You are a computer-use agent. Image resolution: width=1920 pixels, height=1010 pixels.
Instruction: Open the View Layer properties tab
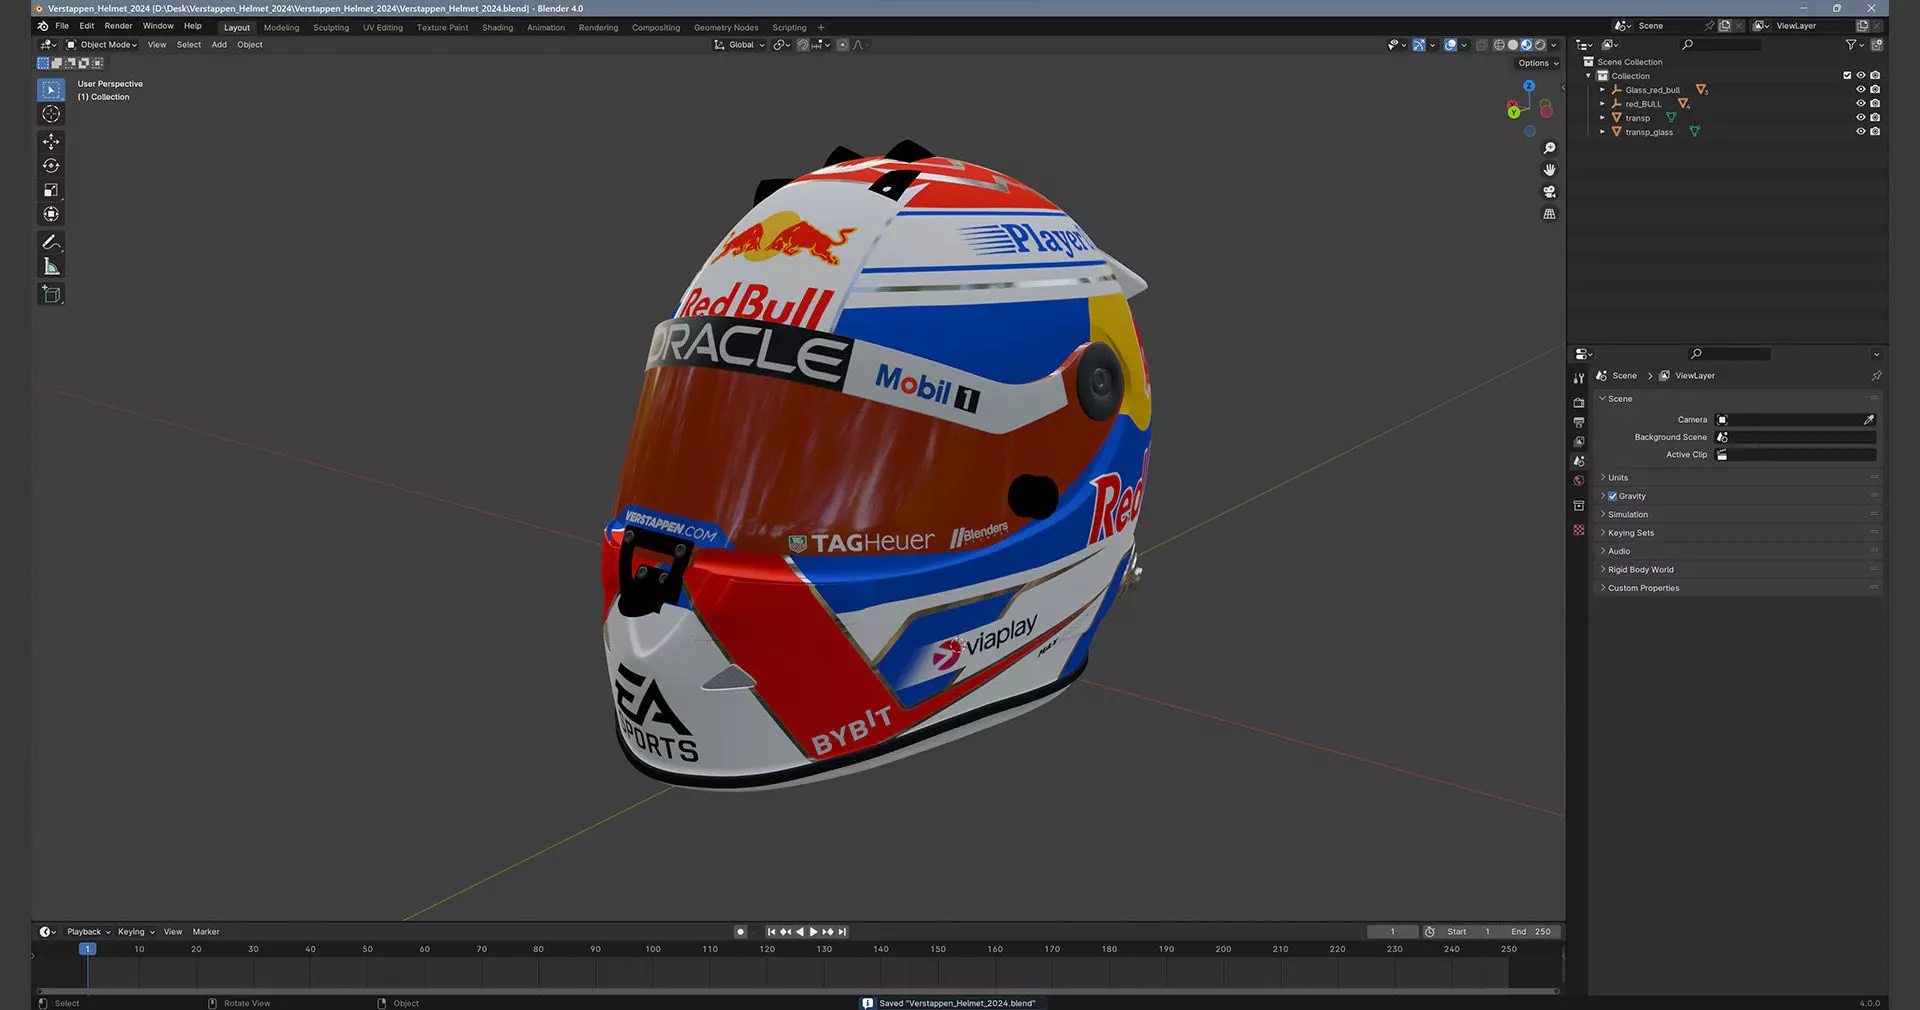(x=1579, y=442)
